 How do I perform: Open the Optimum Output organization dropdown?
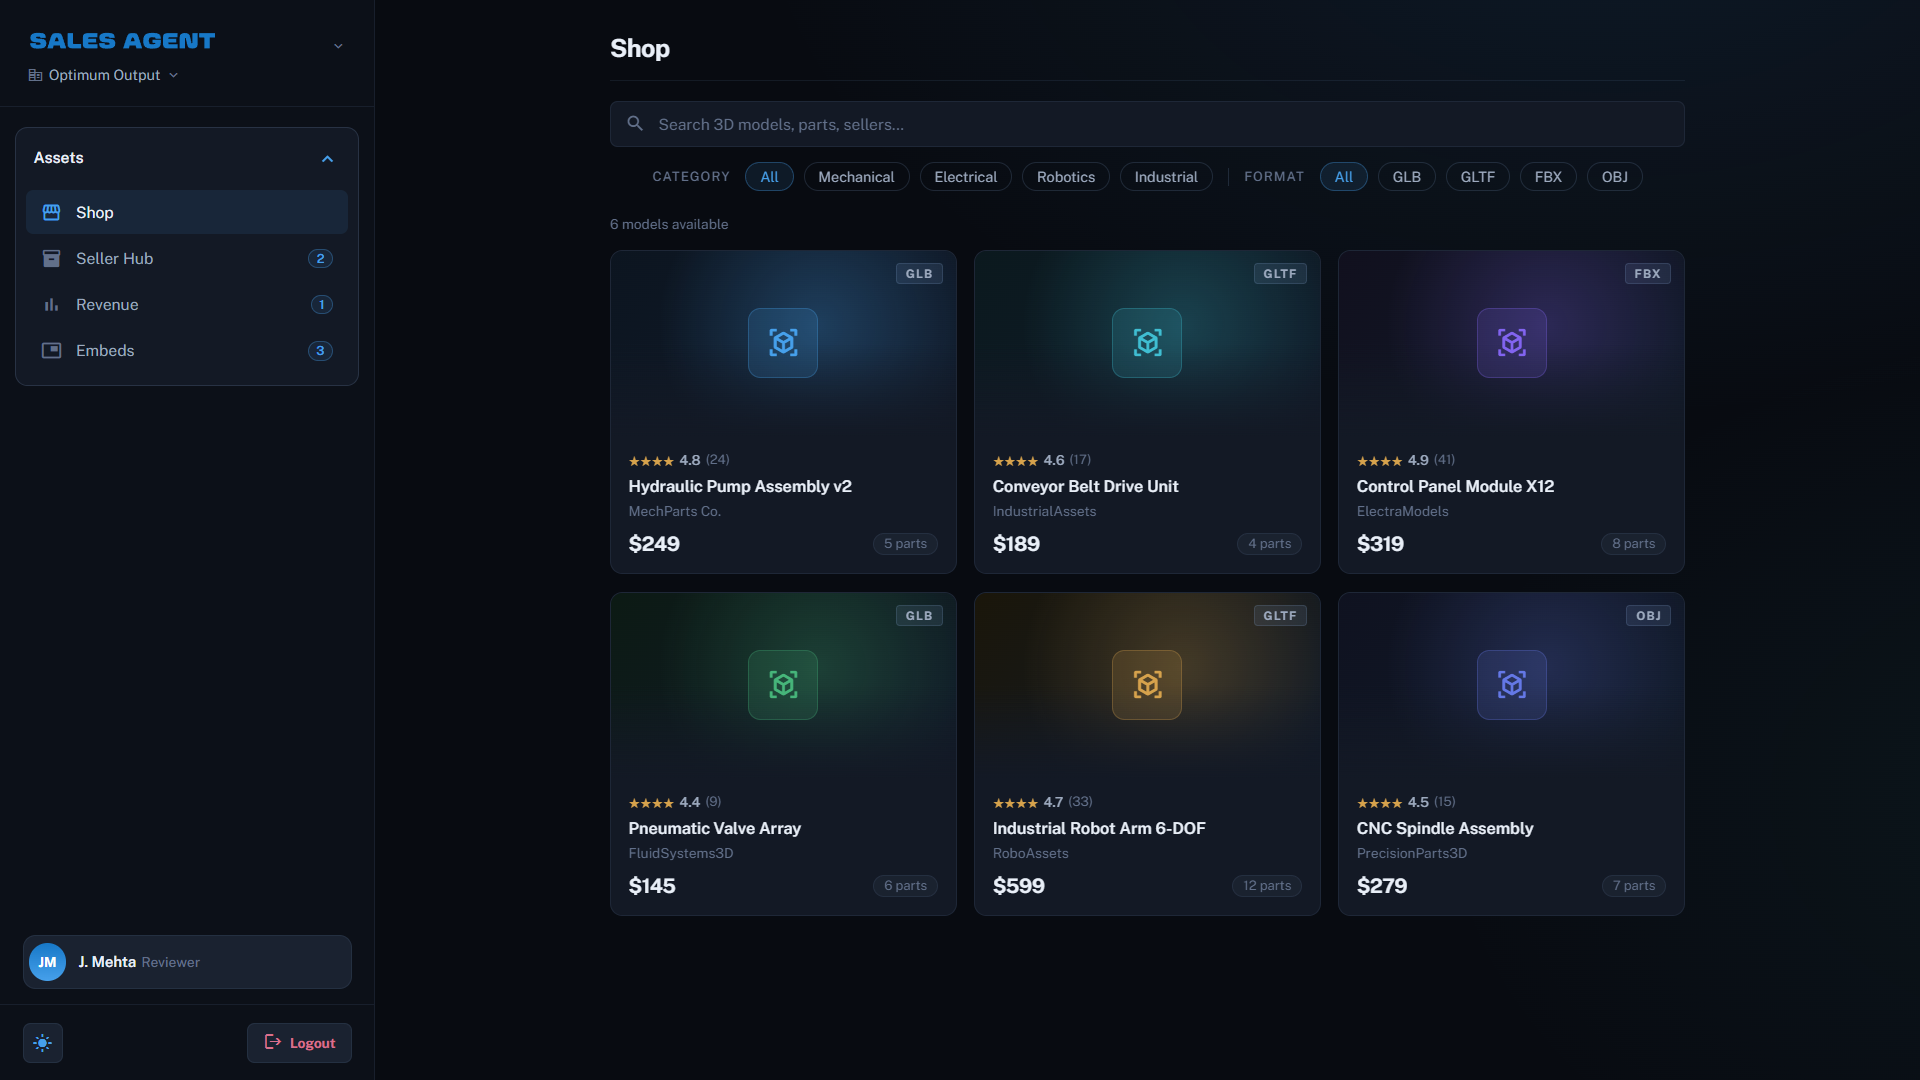pyautogui.click(x=104, y=75)
